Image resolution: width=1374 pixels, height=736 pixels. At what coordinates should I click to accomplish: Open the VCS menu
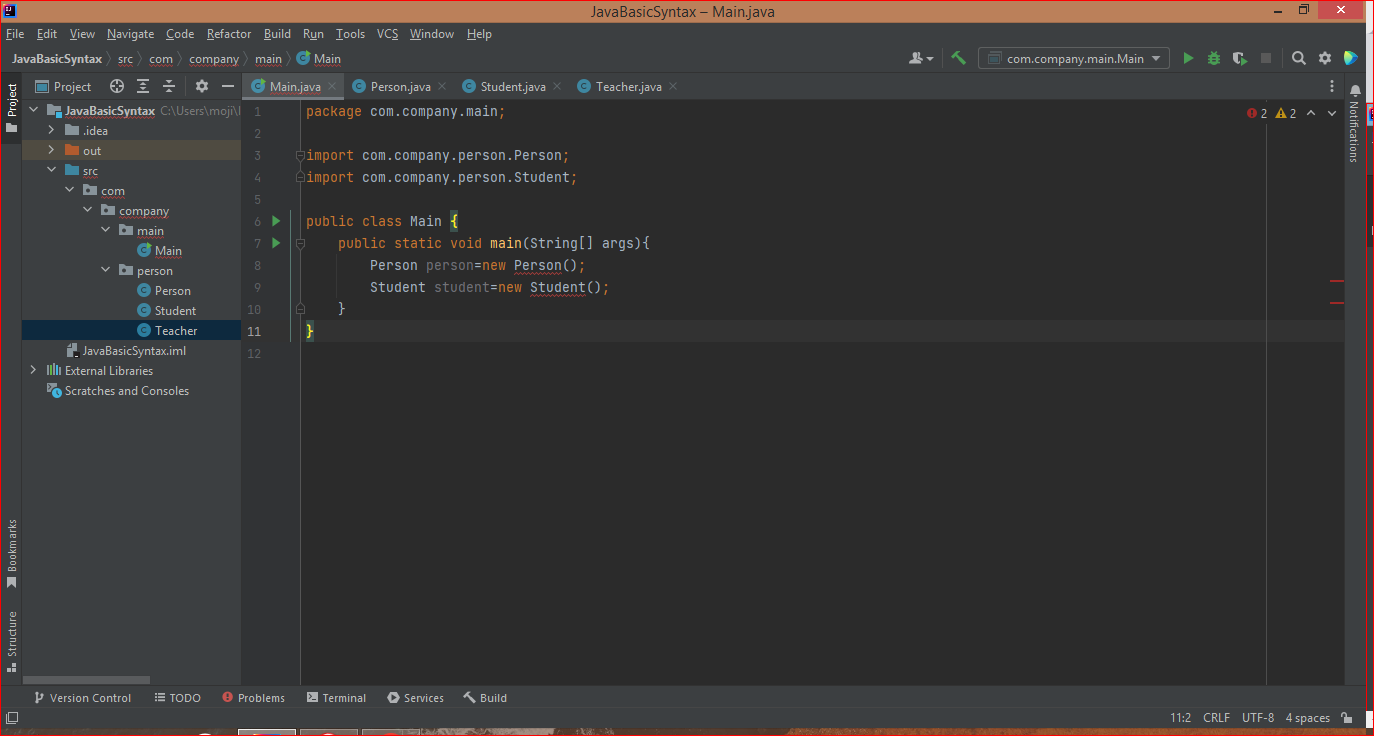click(387, 34)
